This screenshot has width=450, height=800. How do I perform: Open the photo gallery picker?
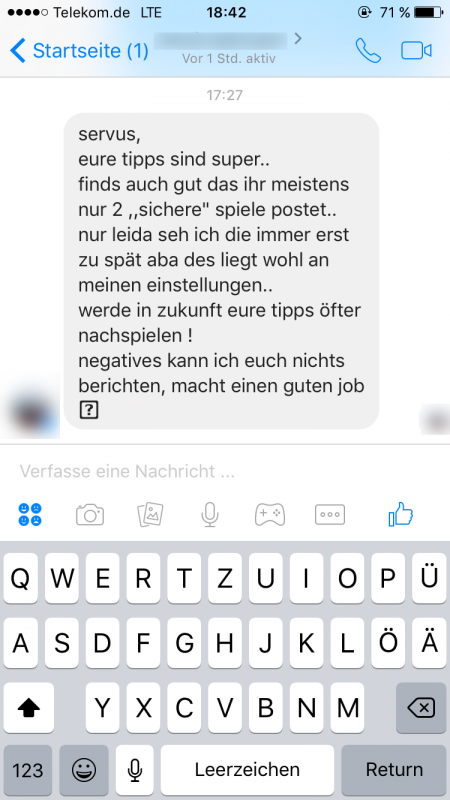coord(151,515)
